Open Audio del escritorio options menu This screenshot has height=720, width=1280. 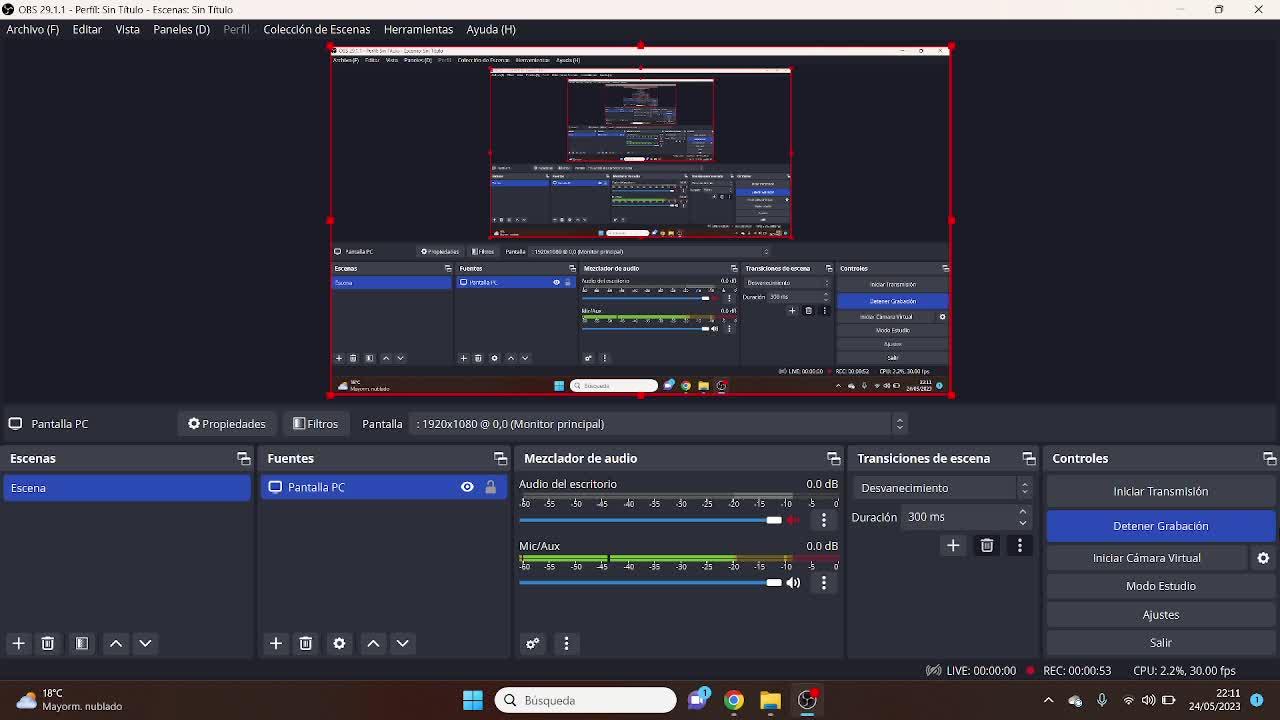coord(824,520)
